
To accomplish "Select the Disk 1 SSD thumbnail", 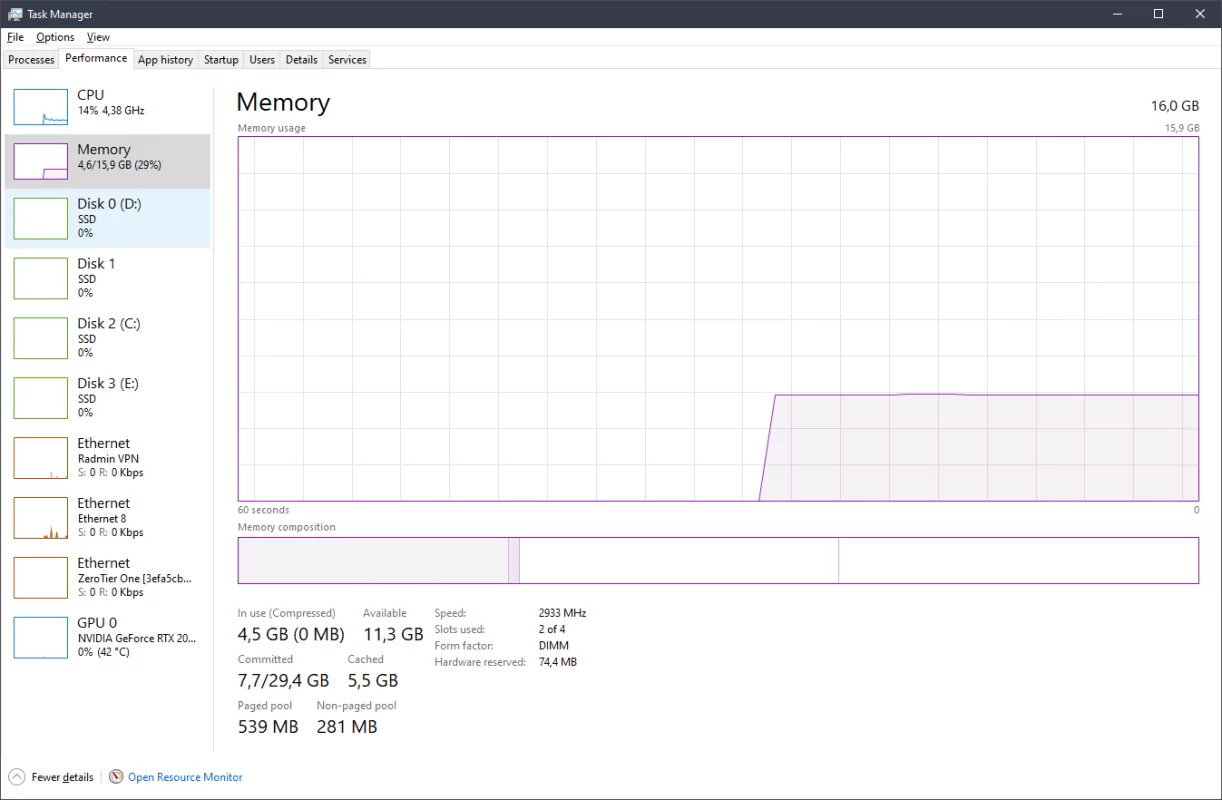I will pyautogui.click(x=41, y=279).
